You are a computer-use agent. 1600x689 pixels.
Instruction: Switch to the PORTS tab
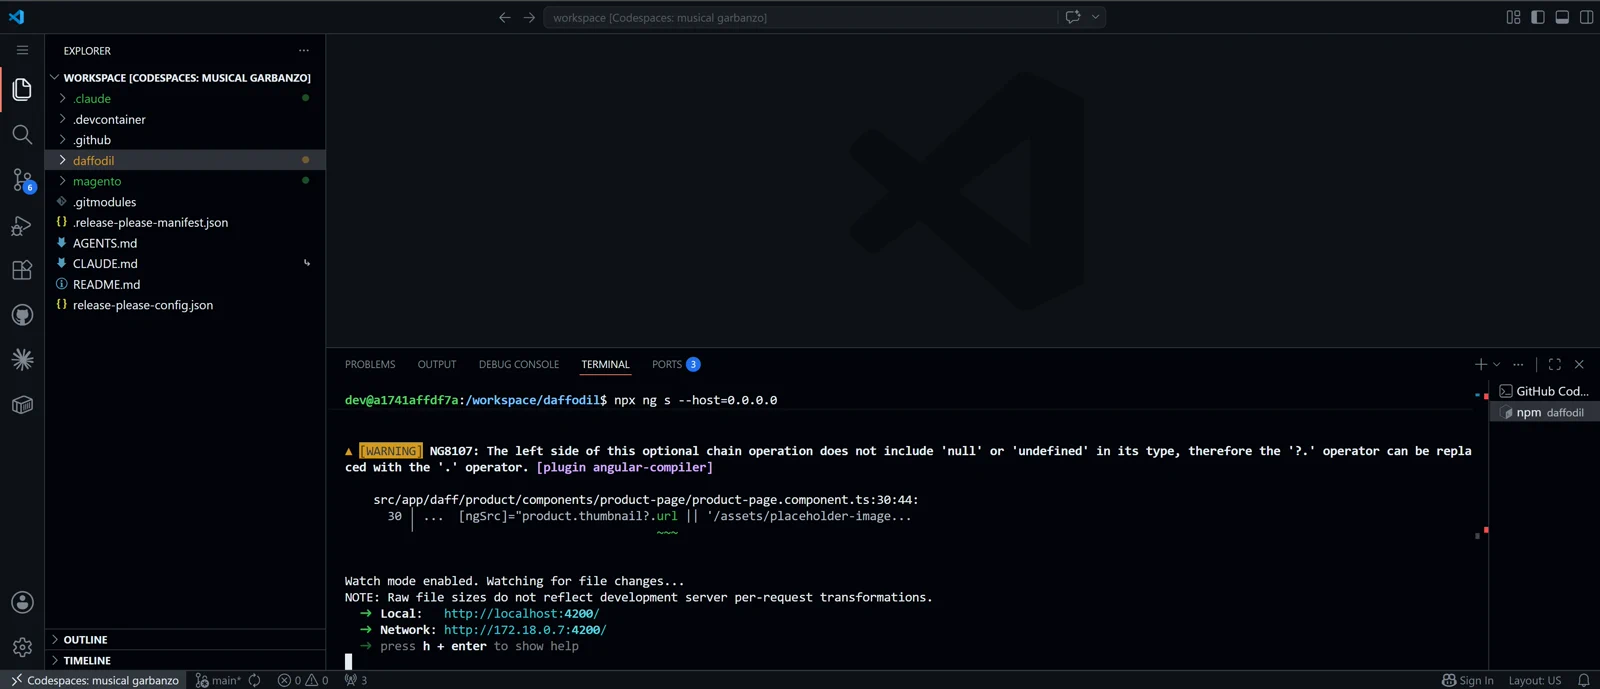[x=676, y=364]
